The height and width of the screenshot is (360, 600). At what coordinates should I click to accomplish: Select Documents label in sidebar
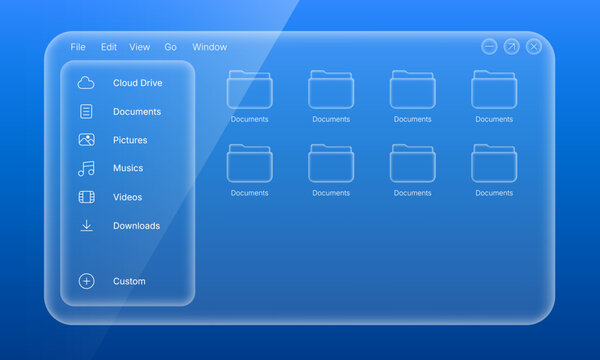[x=137, y=112]
